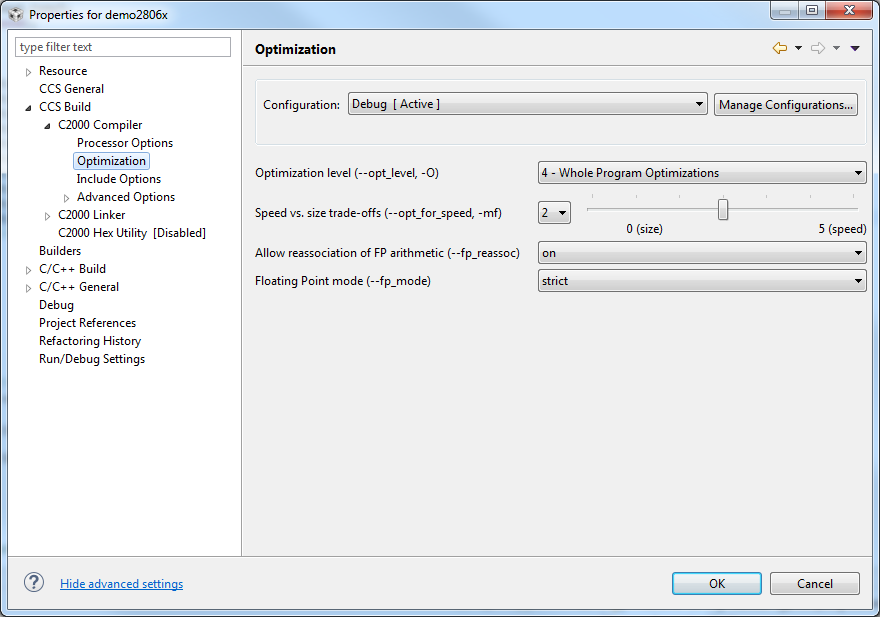Screen dimensions: 880x617
Task: Select Refactoring History tree item
Action: click(x=90, y=341)
